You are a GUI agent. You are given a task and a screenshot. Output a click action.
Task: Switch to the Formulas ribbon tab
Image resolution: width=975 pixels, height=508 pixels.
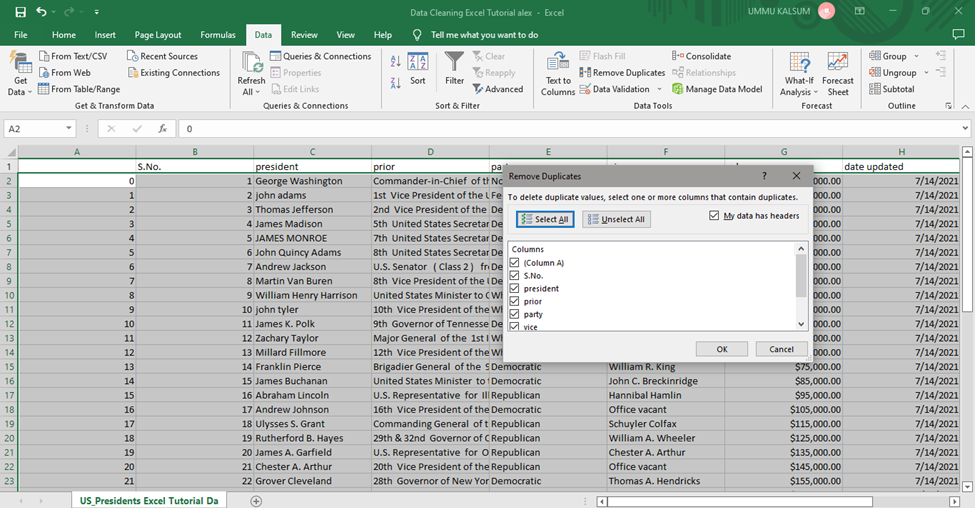[x=217, y=35]
